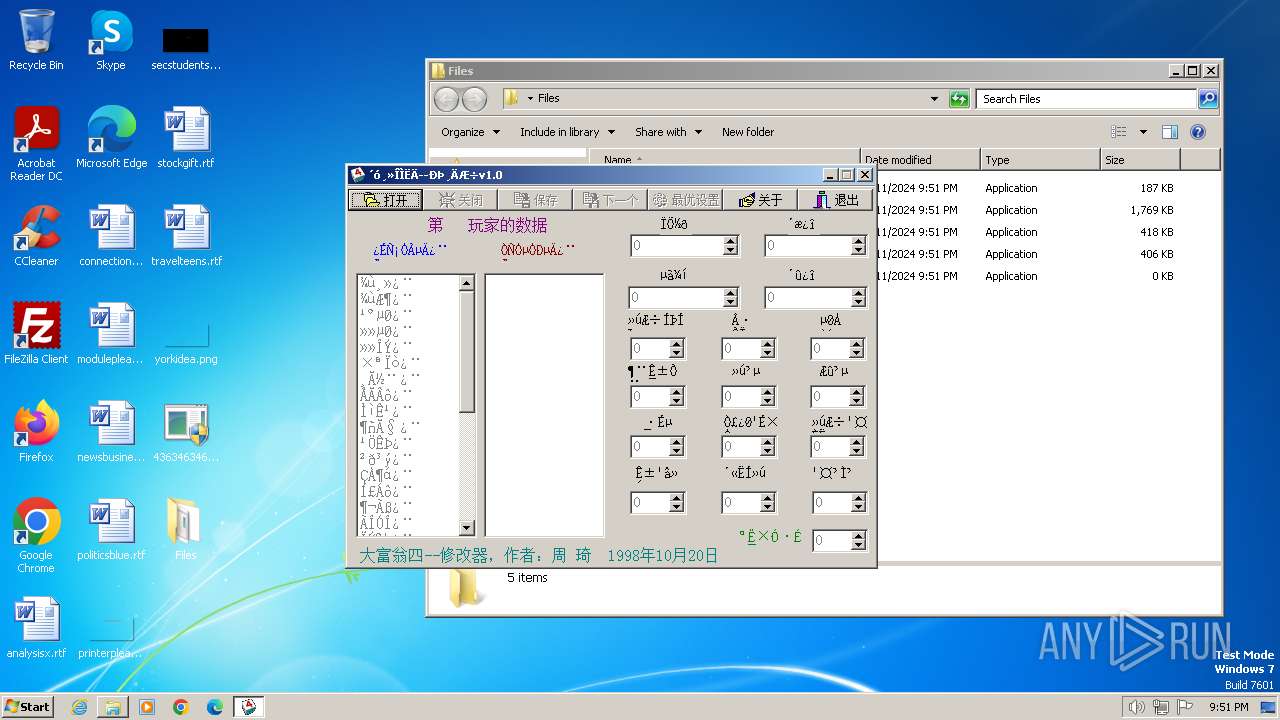This screenshot has width=1280, height=720.
Task: Select the Microsoft Edge desktop shortcut
Action: (111, 138)
